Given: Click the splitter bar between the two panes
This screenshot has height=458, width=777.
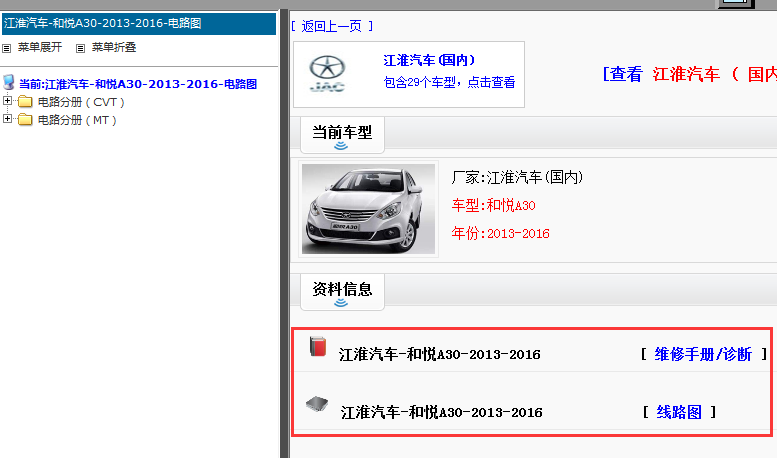Looking at the screenshot, I should click(x=284, y=233).
